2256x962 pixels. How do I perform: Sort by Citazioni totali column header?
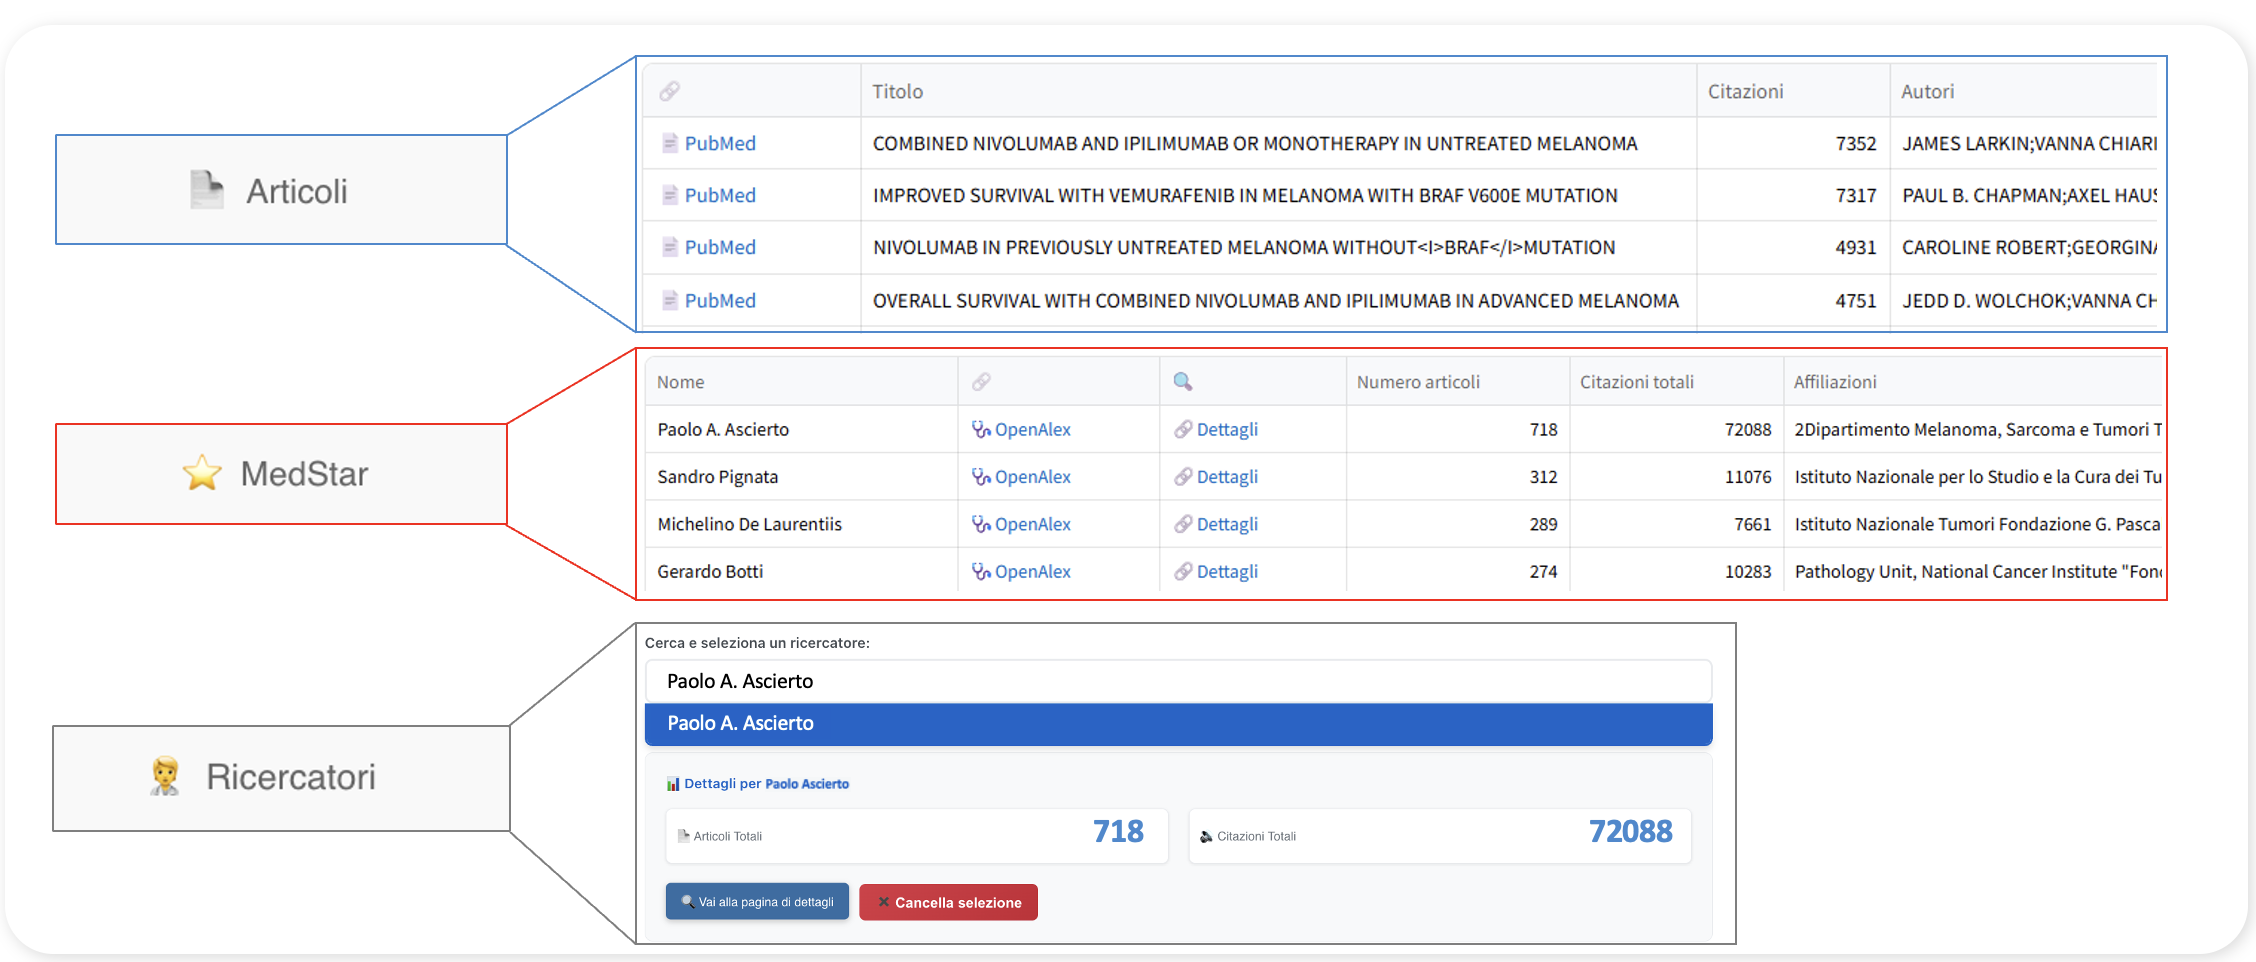(1636, 382)
